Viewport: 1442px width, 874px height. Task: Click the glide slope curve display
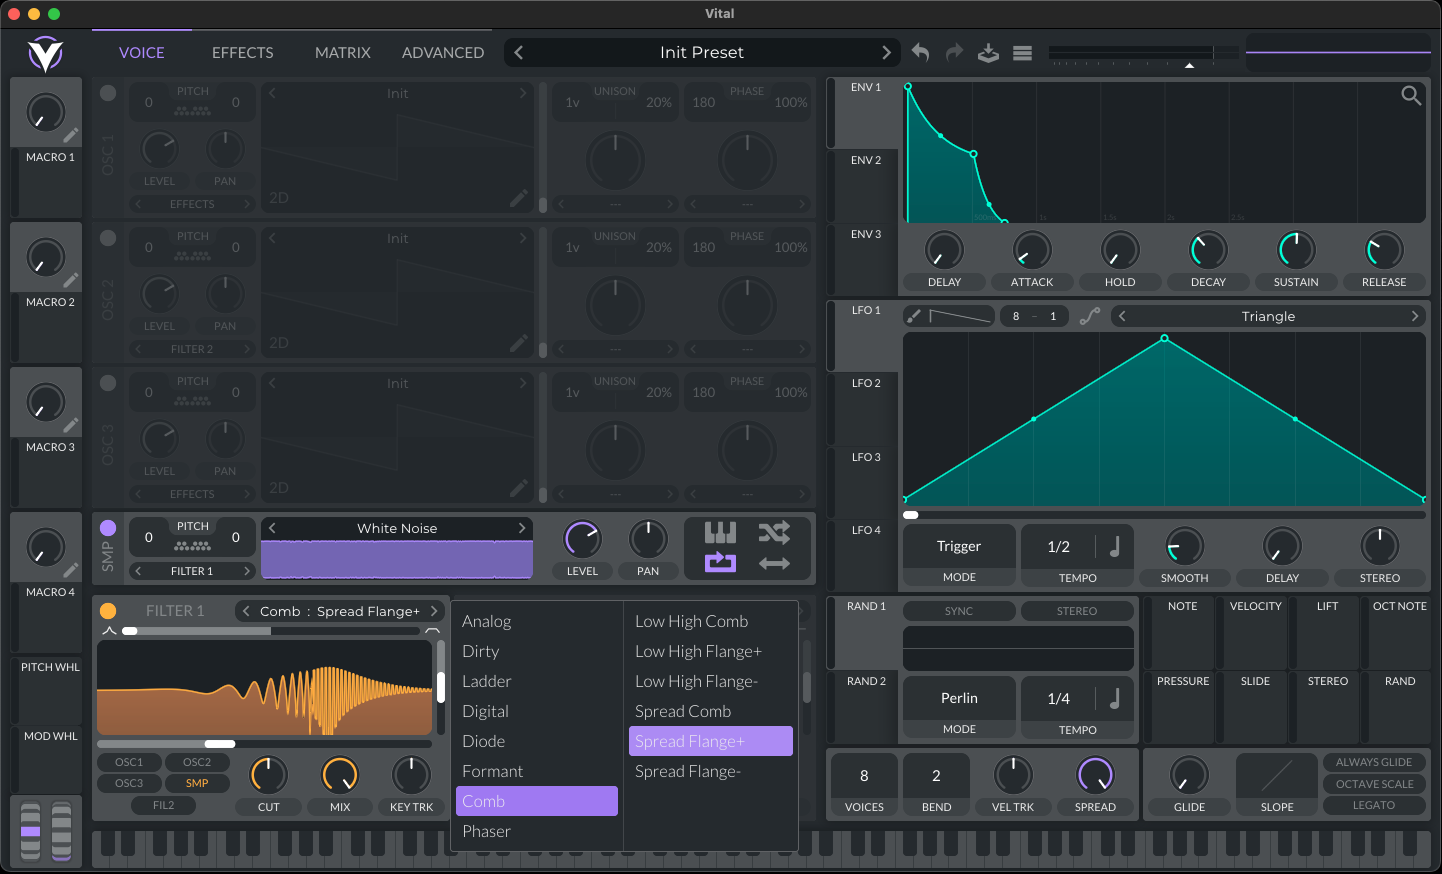pos(1277,775)
